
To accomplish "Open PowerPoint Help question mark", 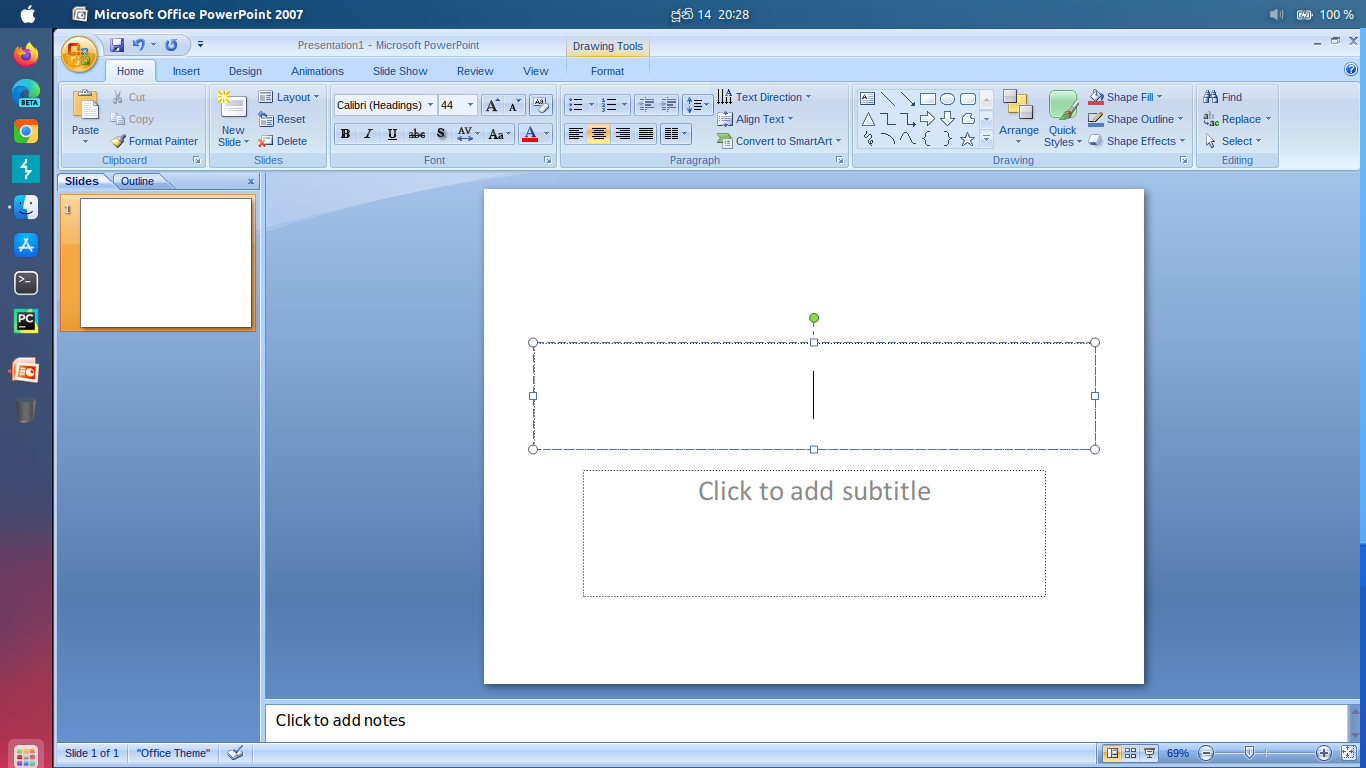I will [1352, 70].
